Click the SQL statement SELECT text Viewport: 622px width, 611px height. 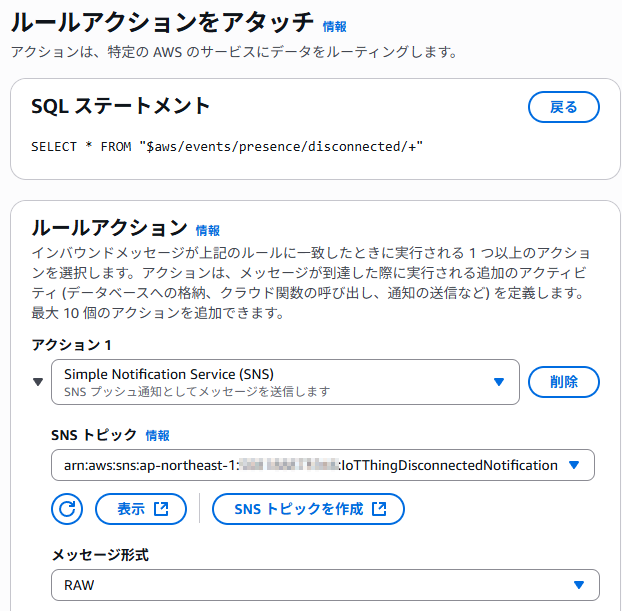coord(227,146)
